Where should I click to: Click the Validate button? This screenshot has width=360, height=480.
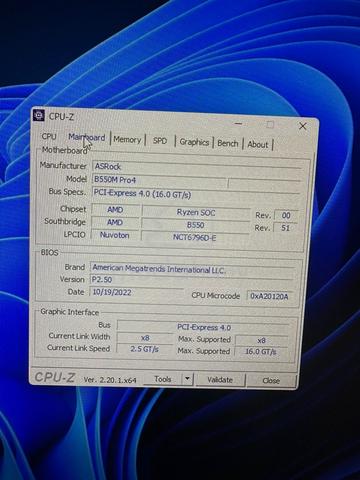[x=220, y=380]
